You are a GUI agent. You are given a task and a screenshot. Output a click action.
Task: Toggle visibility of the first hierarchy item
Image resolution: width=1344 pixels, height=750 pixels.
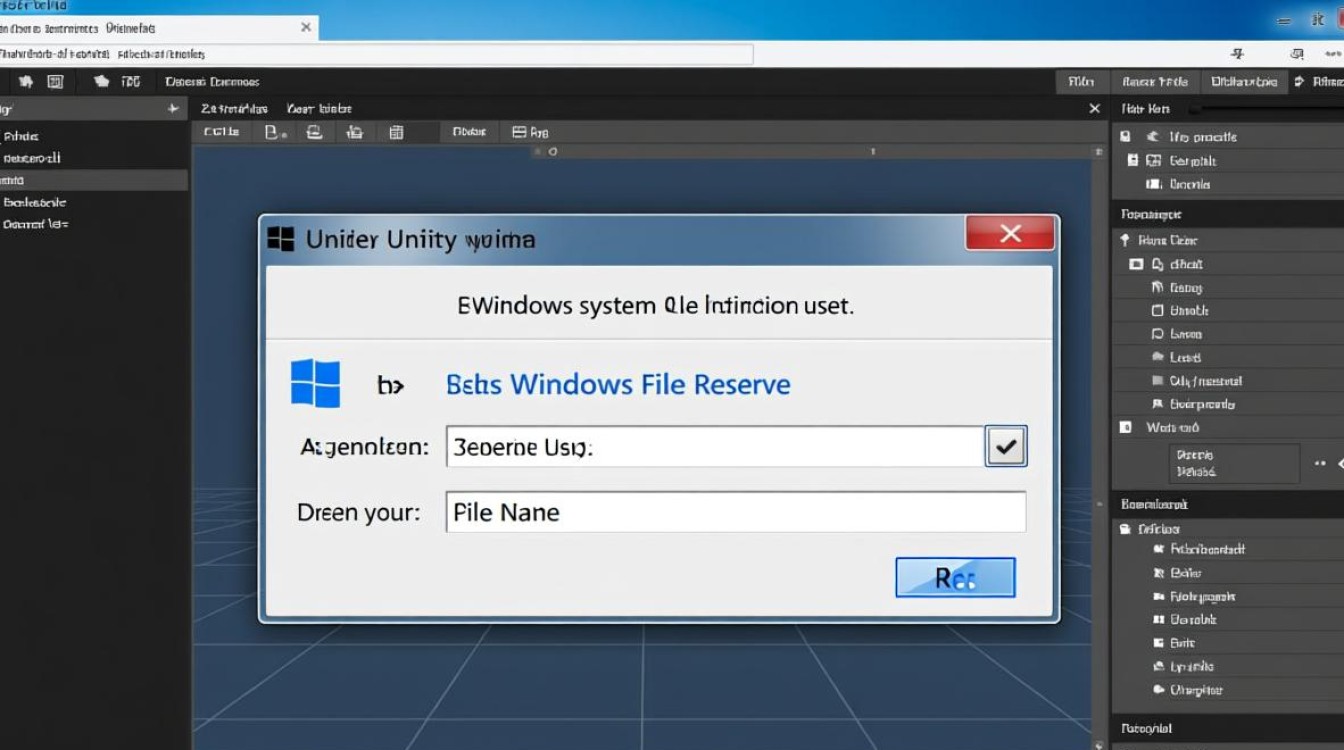click(x=1123, y=136)
